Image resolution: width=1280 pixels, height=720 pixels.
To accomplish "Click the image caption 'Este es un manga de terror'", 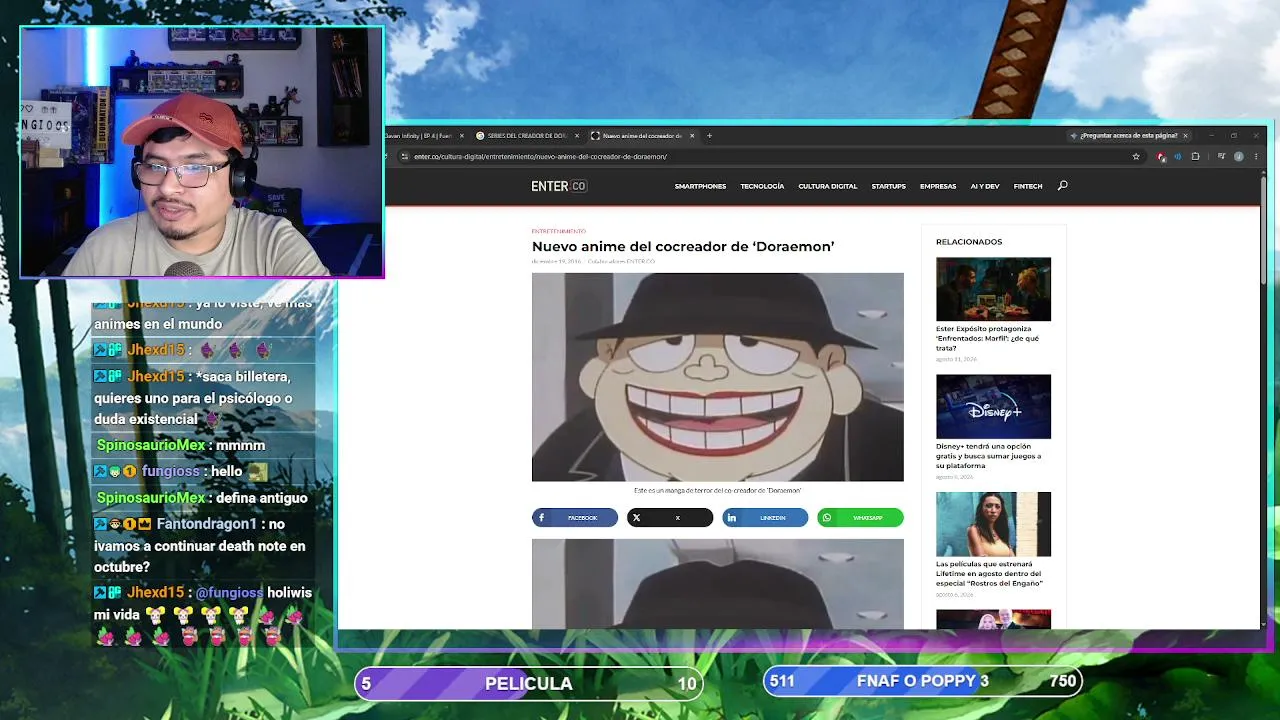I will pyautogui.click(x=718, y=491).
